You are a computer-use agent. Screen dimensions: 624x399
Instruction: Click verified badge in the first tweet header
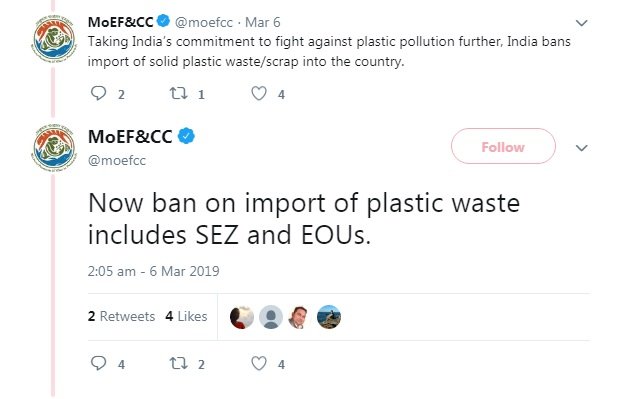[x=163, y=21]
